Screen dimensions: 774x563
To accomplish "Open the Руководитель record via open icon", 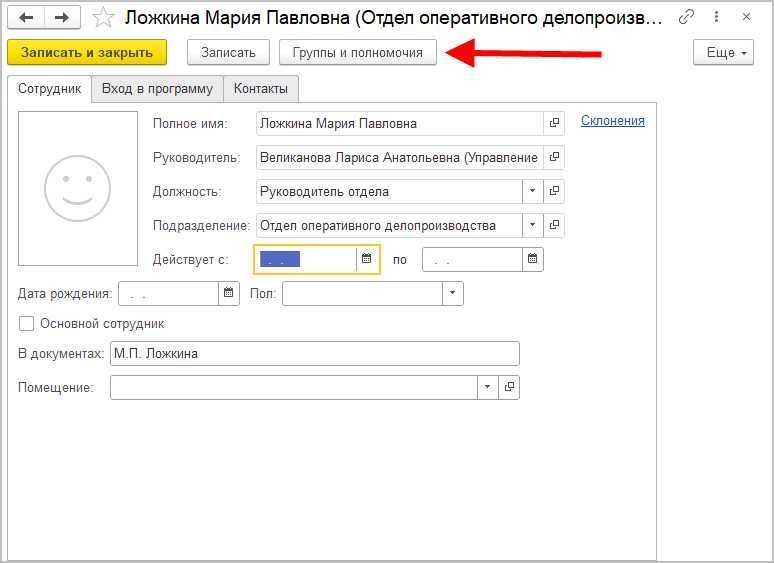I will click(555, 157).
